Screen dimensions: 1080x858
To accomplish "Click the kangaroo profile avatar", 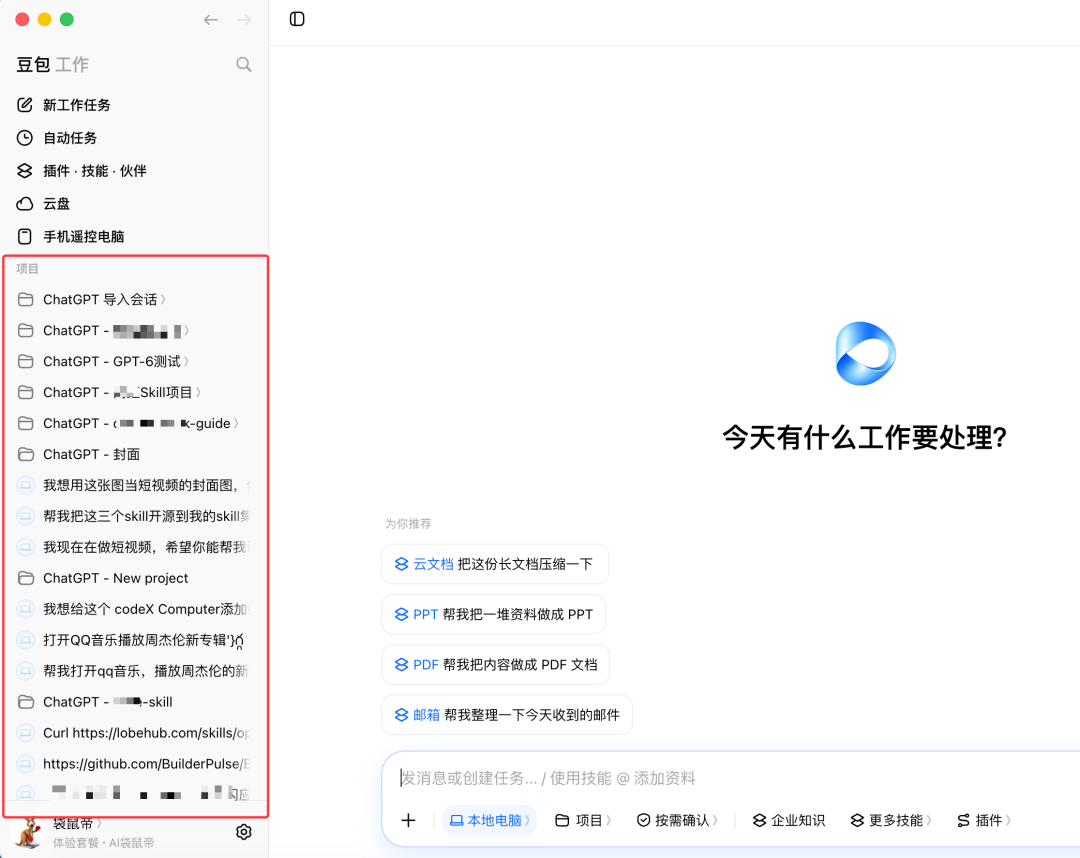I will coord(28,833).
